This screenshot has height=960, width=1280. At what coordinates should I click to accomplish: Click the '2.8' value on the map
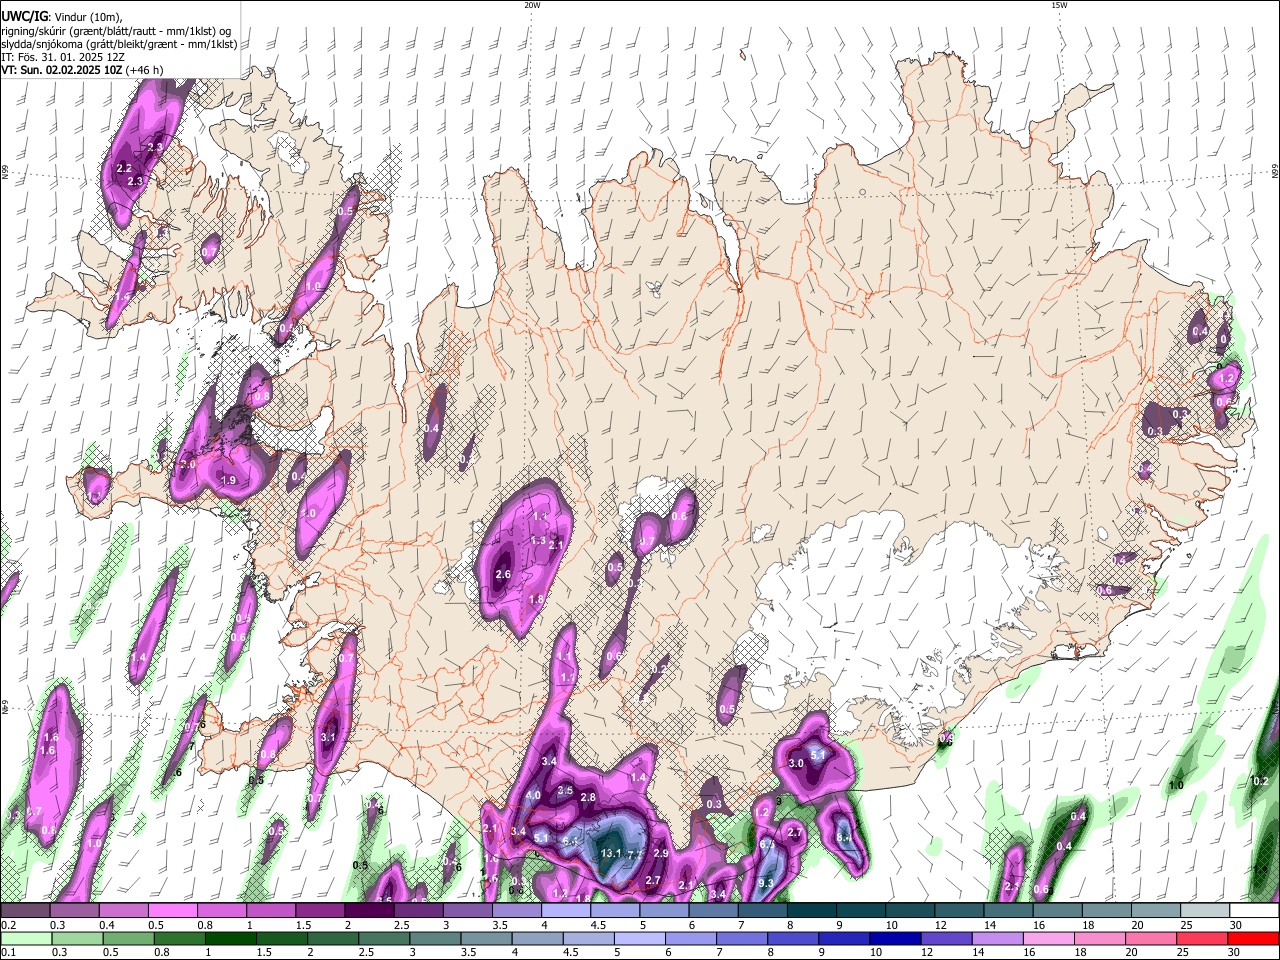tap(588, 797)
